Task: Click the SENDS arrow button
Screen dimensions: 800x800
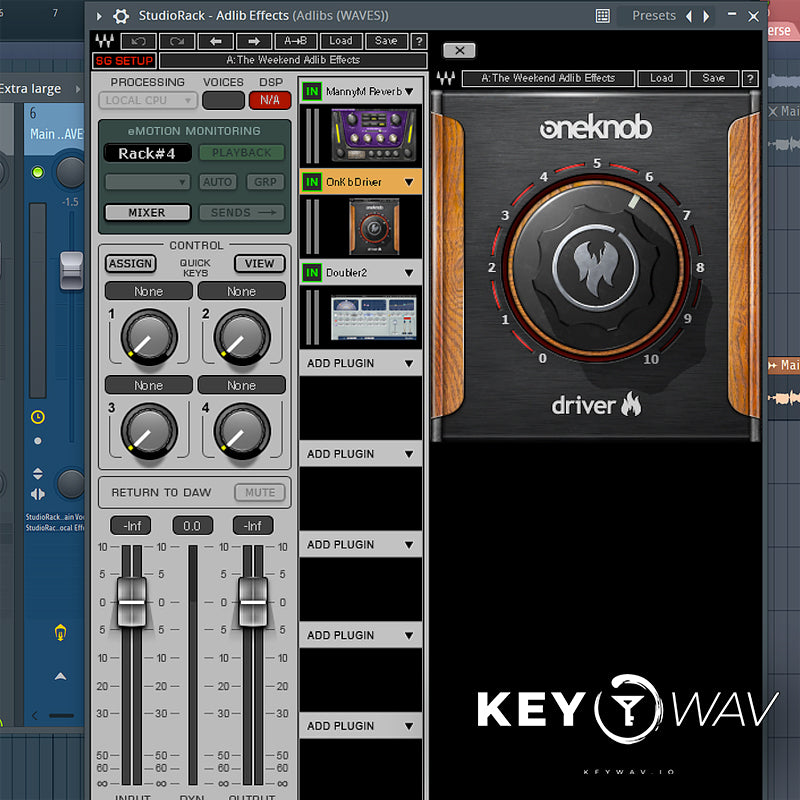Action: coord(241,213)
